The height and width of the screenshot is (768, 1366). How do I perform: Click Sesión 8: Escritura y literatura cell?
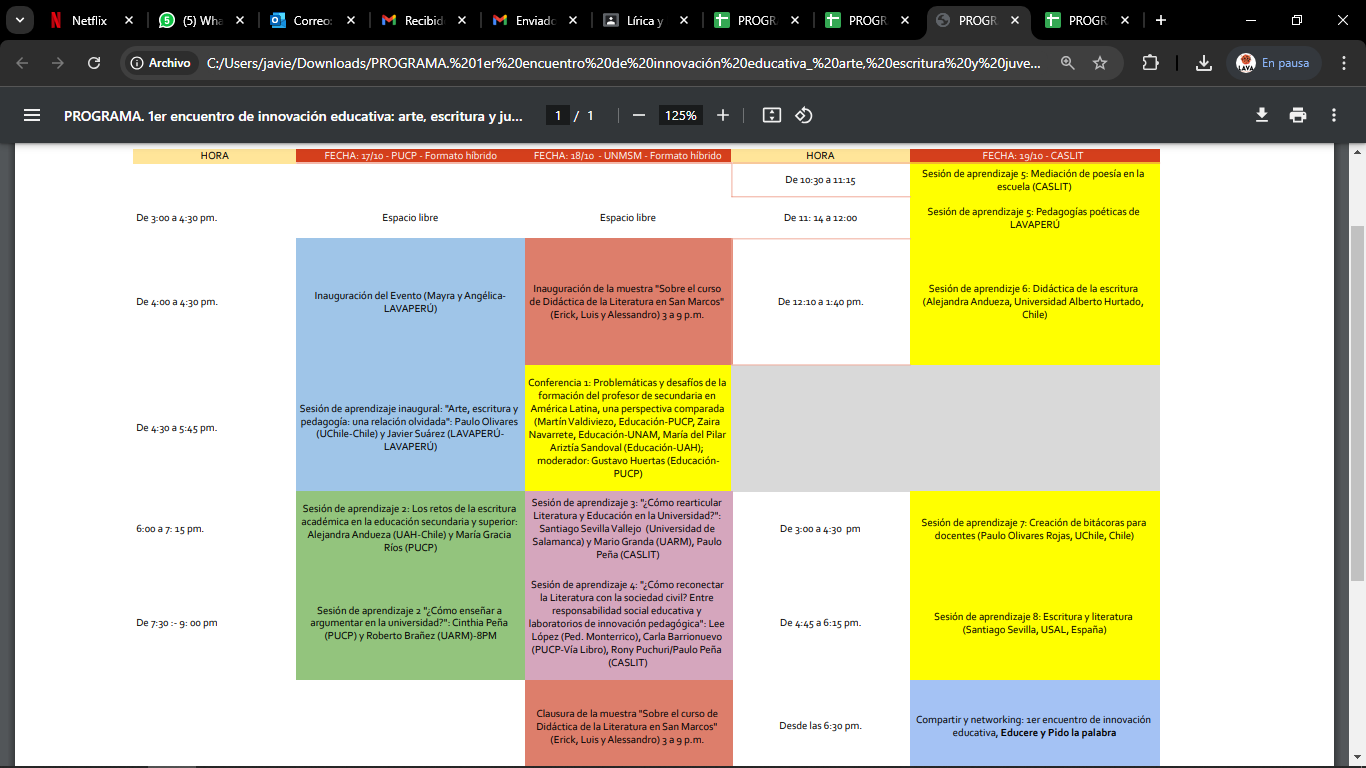coord(1035,623)
